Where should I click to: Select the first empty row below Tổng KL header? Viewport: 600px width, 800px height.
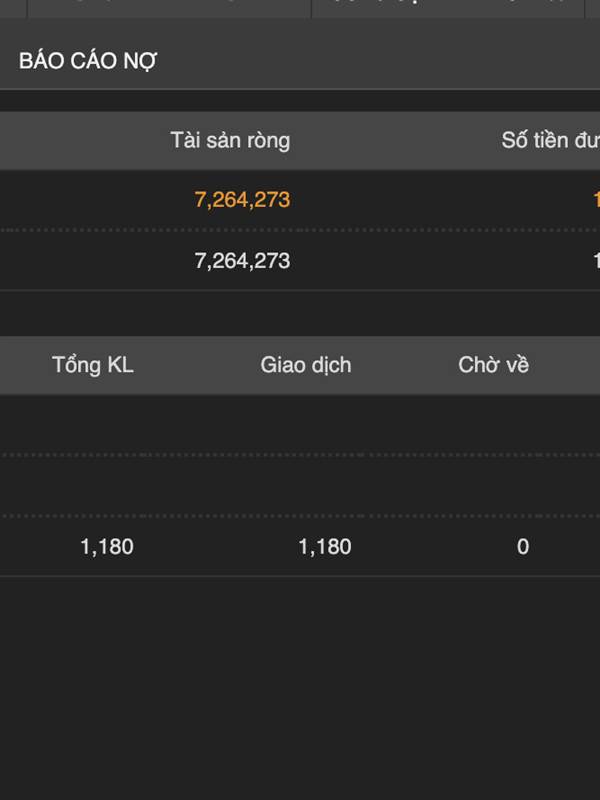300,425
